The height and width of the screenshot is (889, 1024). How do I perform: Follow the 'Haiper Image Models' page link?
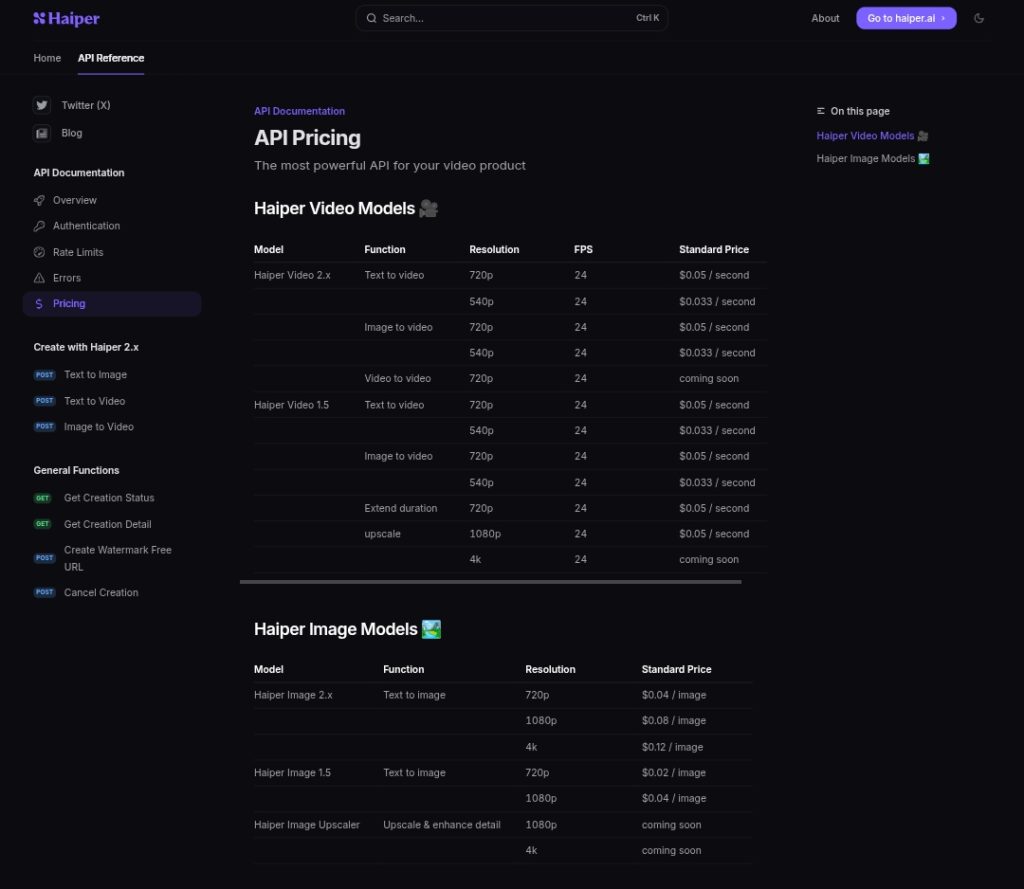point(865,157)
